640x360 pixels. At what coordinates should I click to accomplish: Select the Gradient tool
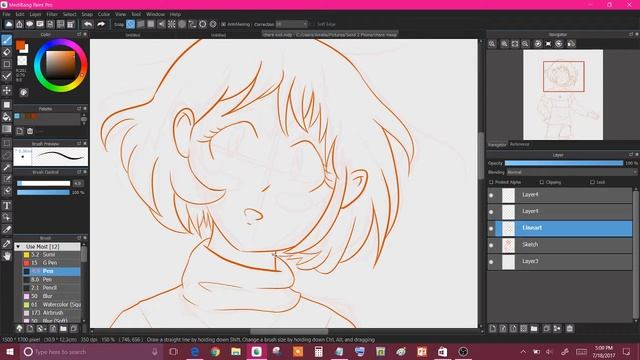(x=7, y=130)
